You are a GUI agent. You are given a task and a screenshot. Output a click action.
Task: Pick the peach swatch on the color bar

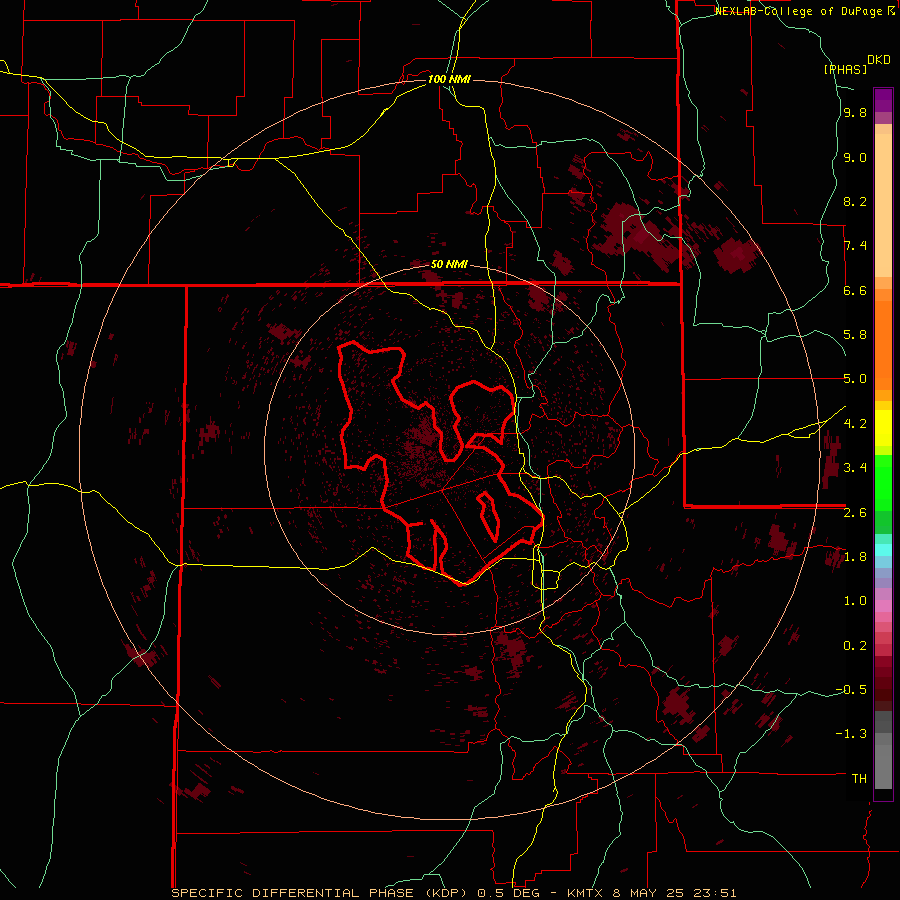coord(883,205)
